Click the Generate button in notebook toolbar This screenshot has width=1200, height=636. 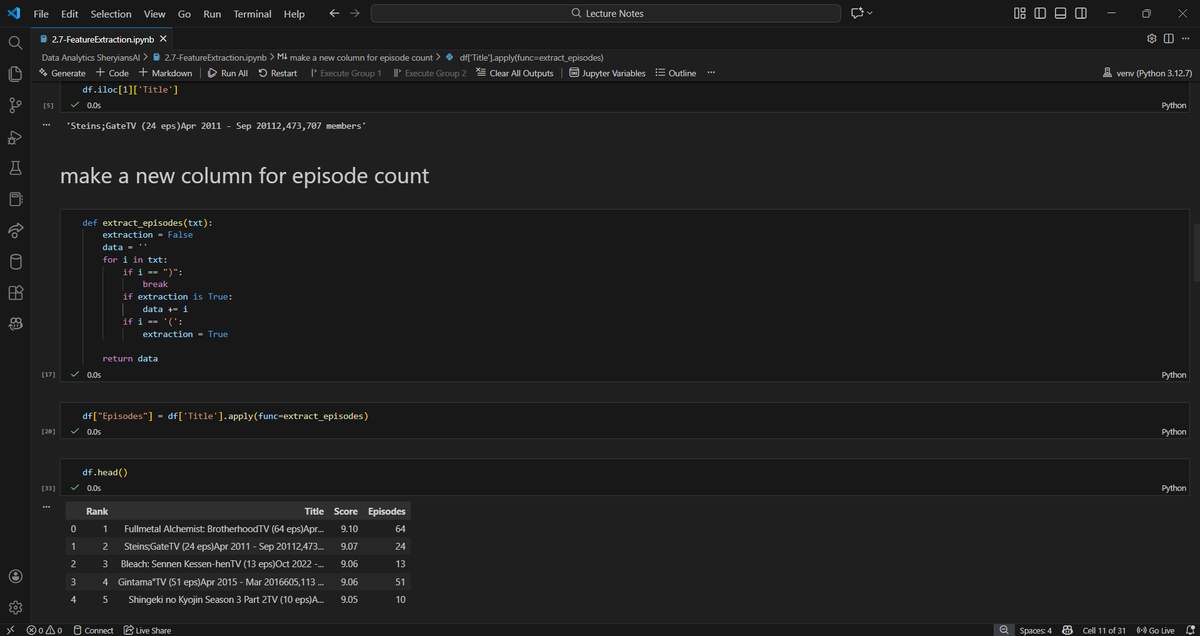pyautogui.click(x=62, y=73)
